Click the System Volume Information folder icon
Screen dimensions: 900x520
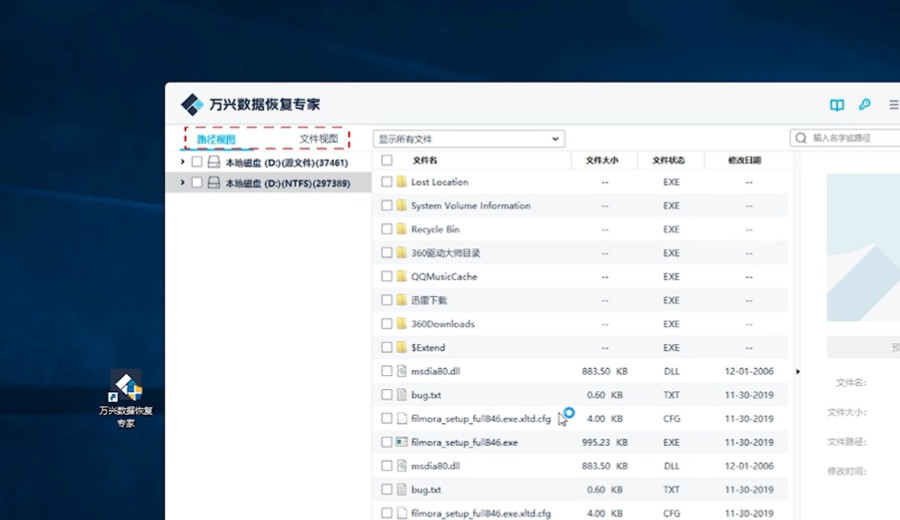point(401,205)
